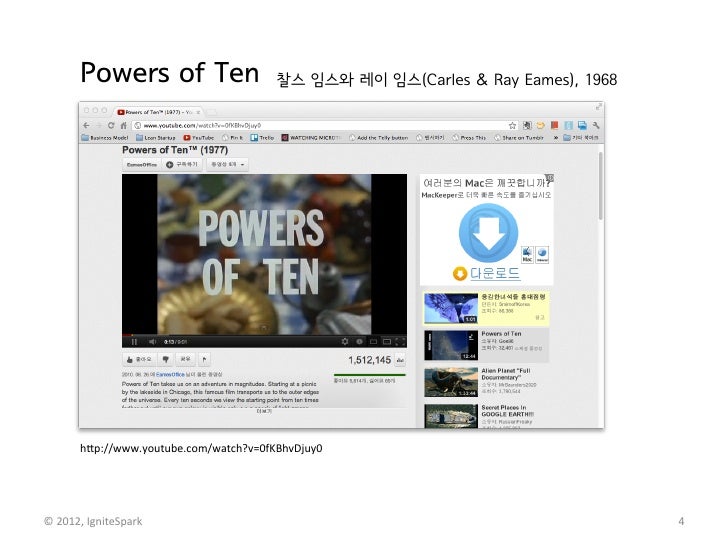Viewport: 728px width, 546px height.
Task: Click the 공유 share button
Action: coord(185,359)
